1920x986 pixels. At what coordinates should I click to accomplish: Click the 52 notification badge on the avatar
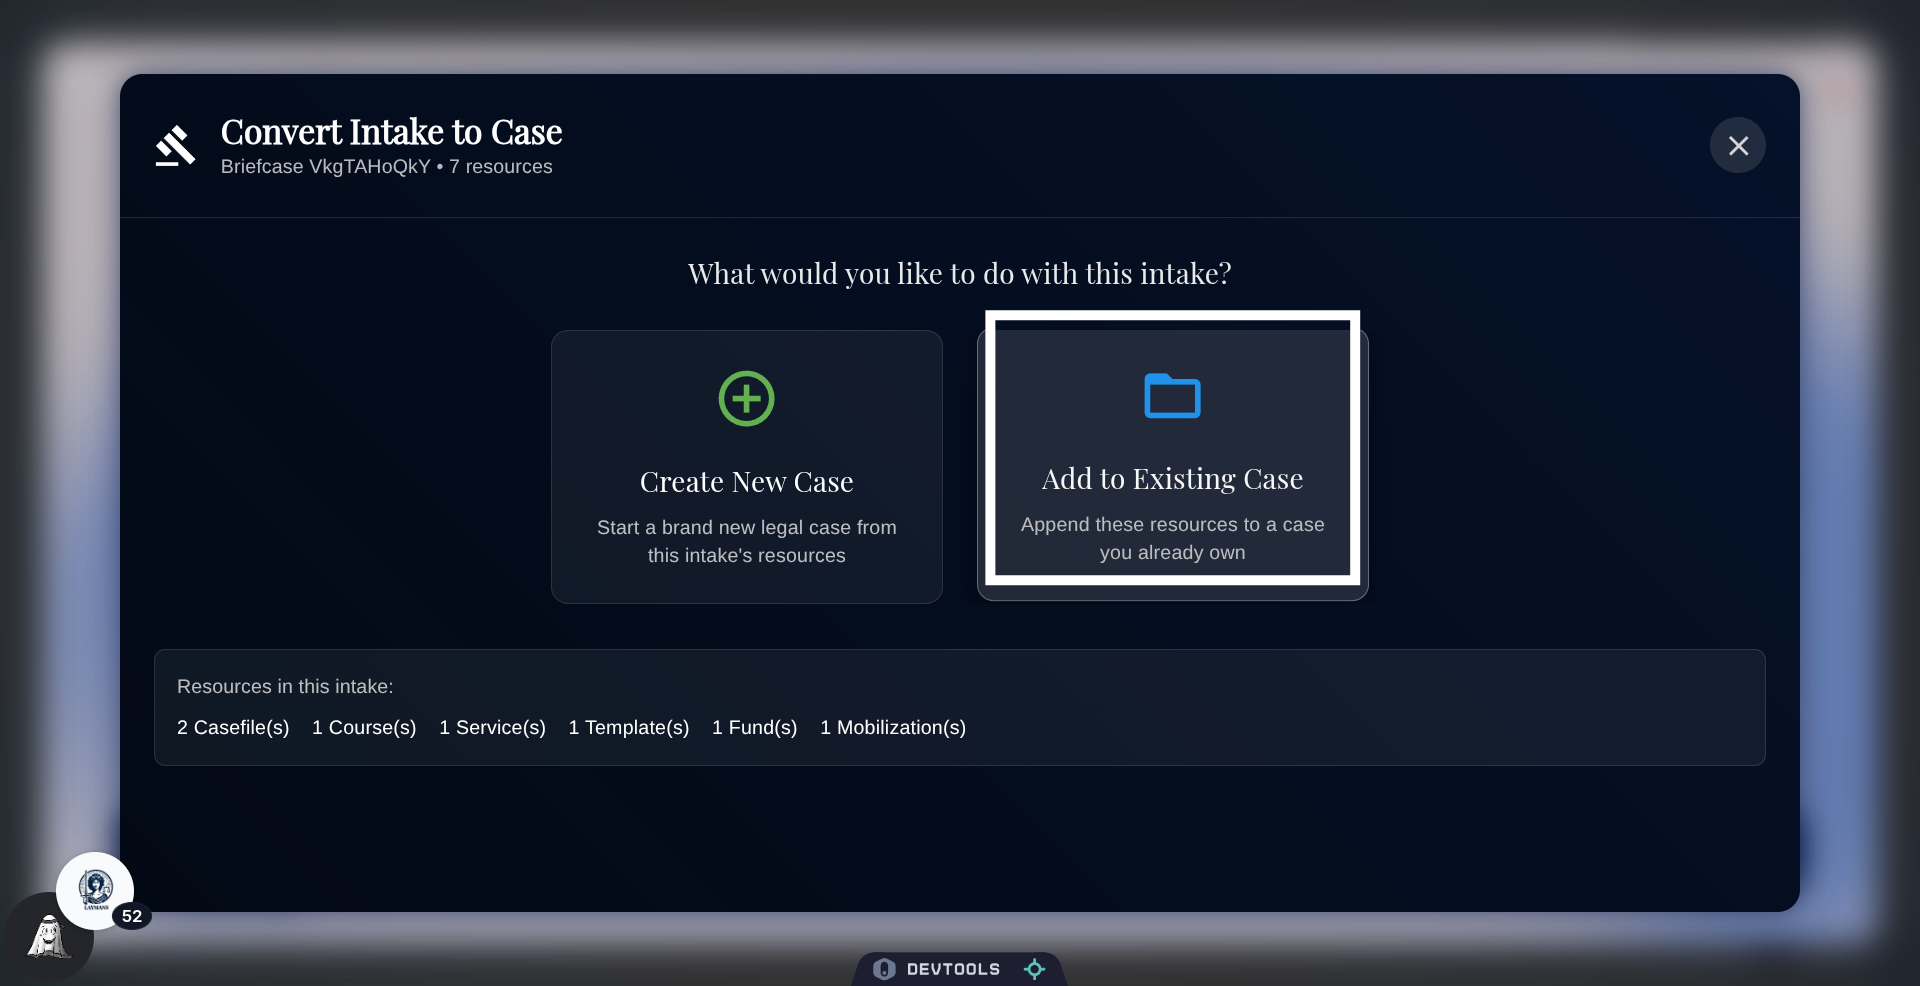point(133,915)
